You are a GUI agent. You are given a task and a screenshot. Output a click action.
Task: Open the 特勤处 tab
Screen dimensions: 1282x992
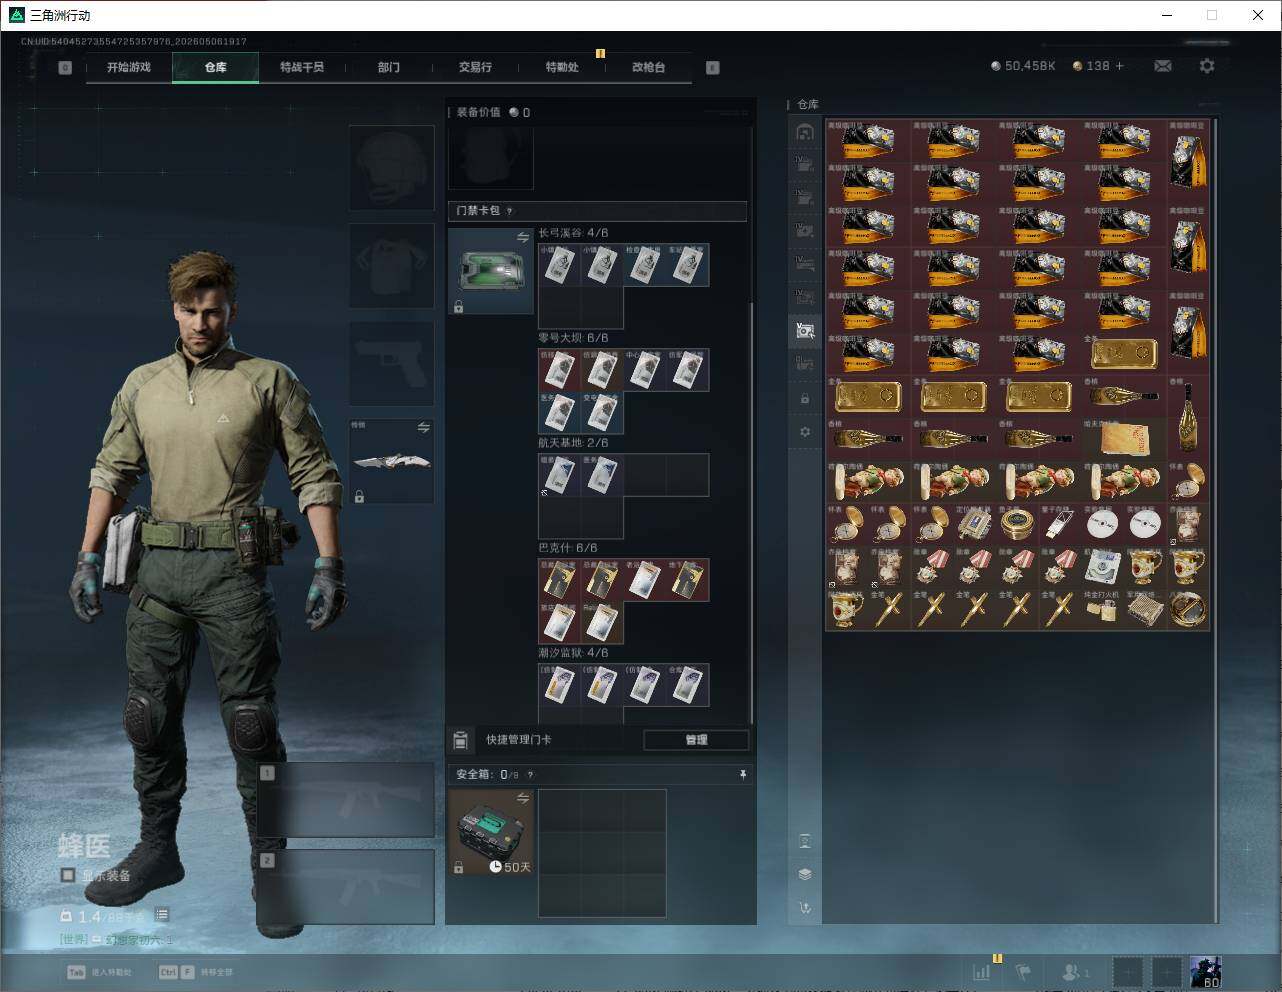pos(561,67)
